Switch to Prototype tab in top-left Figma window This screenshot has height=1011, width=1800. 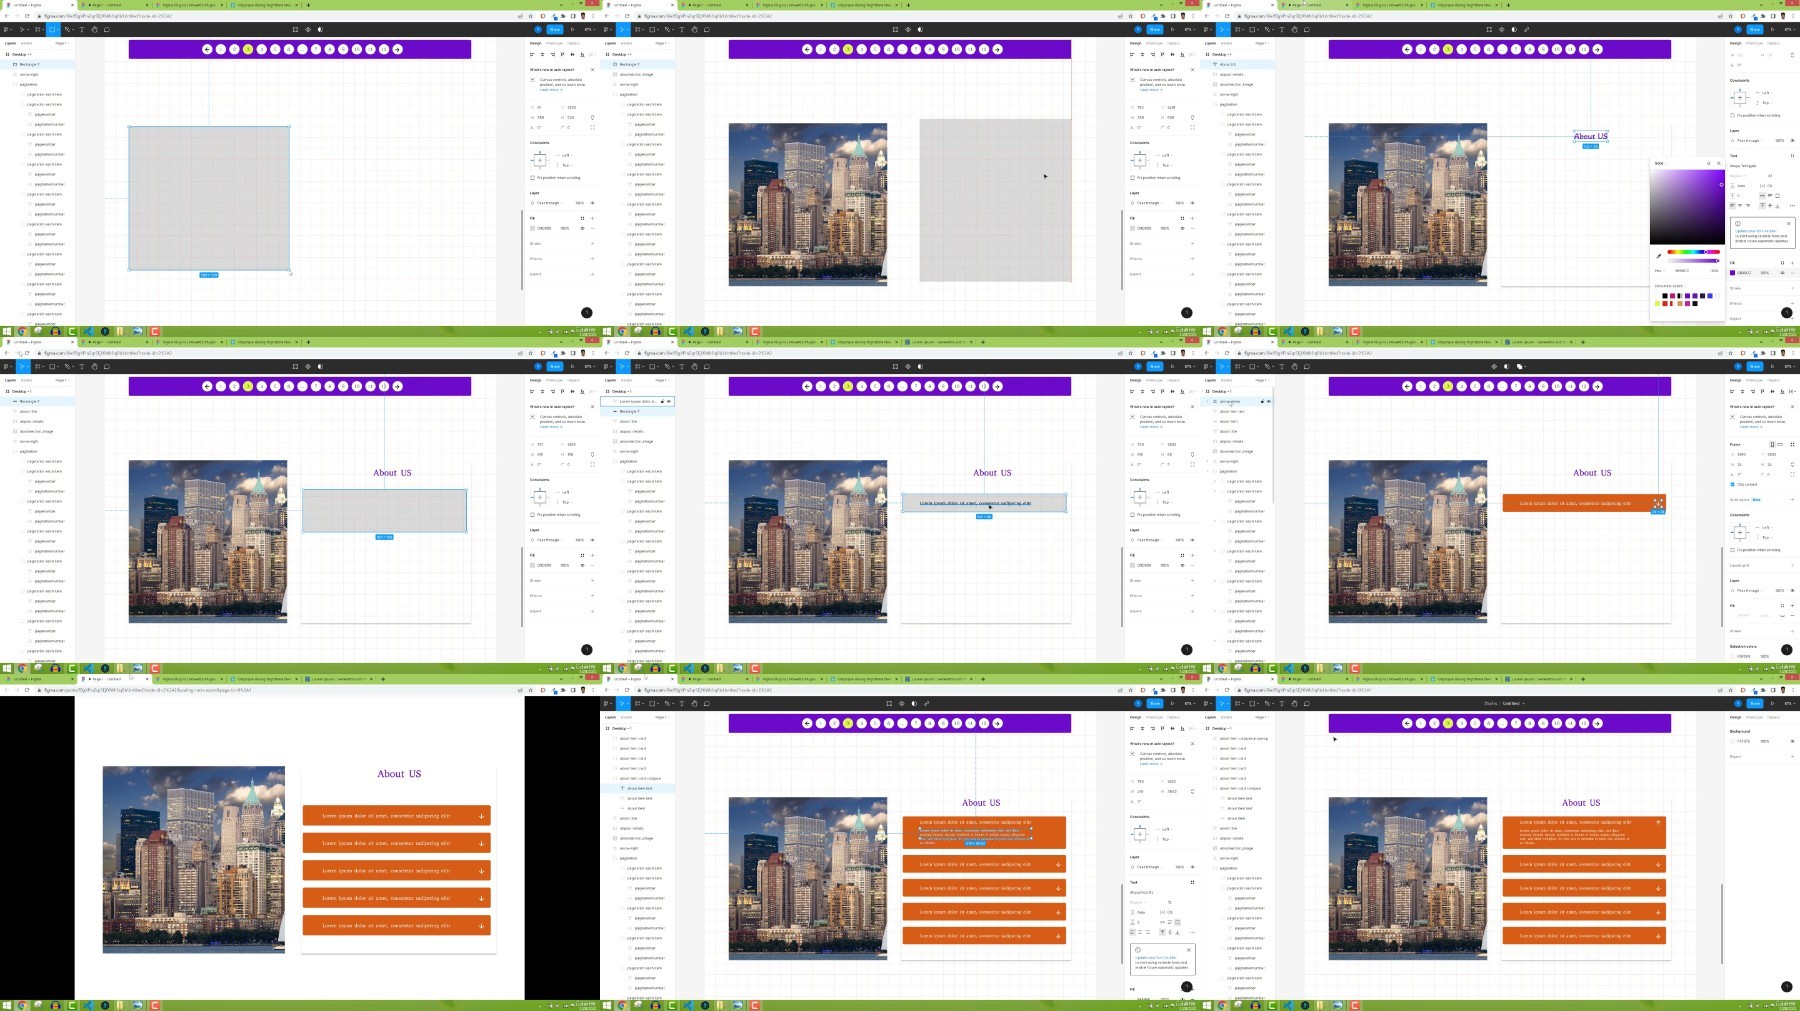tap(554, 43)
